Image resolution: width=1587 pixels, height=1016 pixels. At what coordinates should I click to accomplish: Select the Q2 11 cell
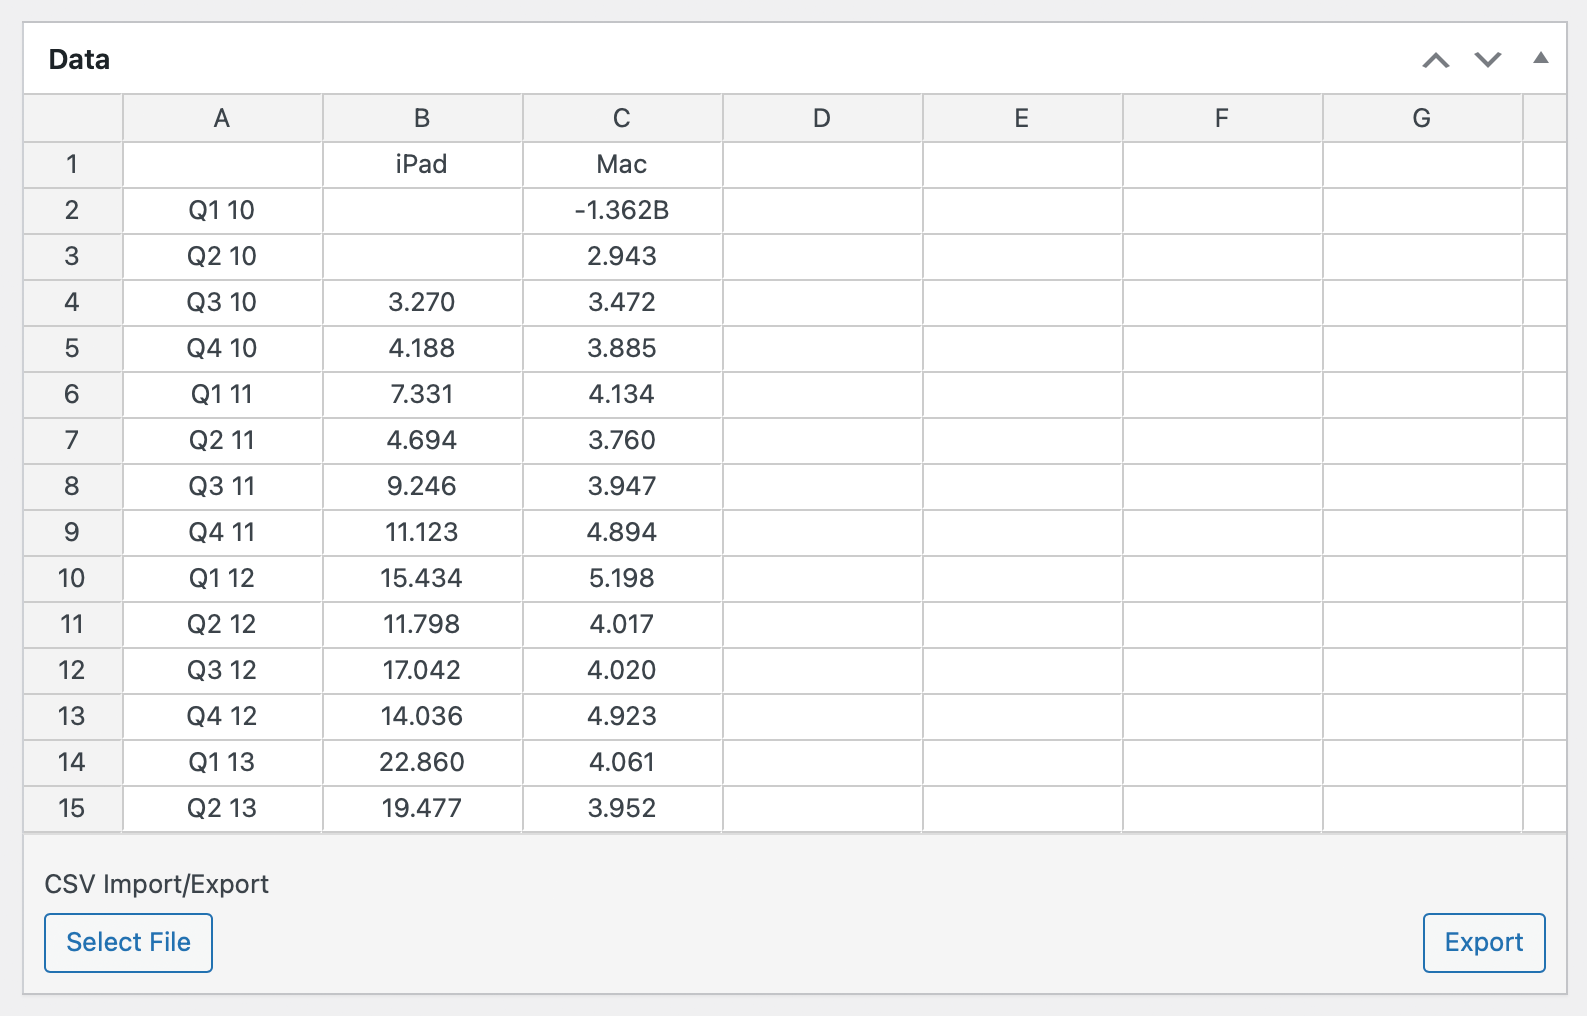click(222, 440)
